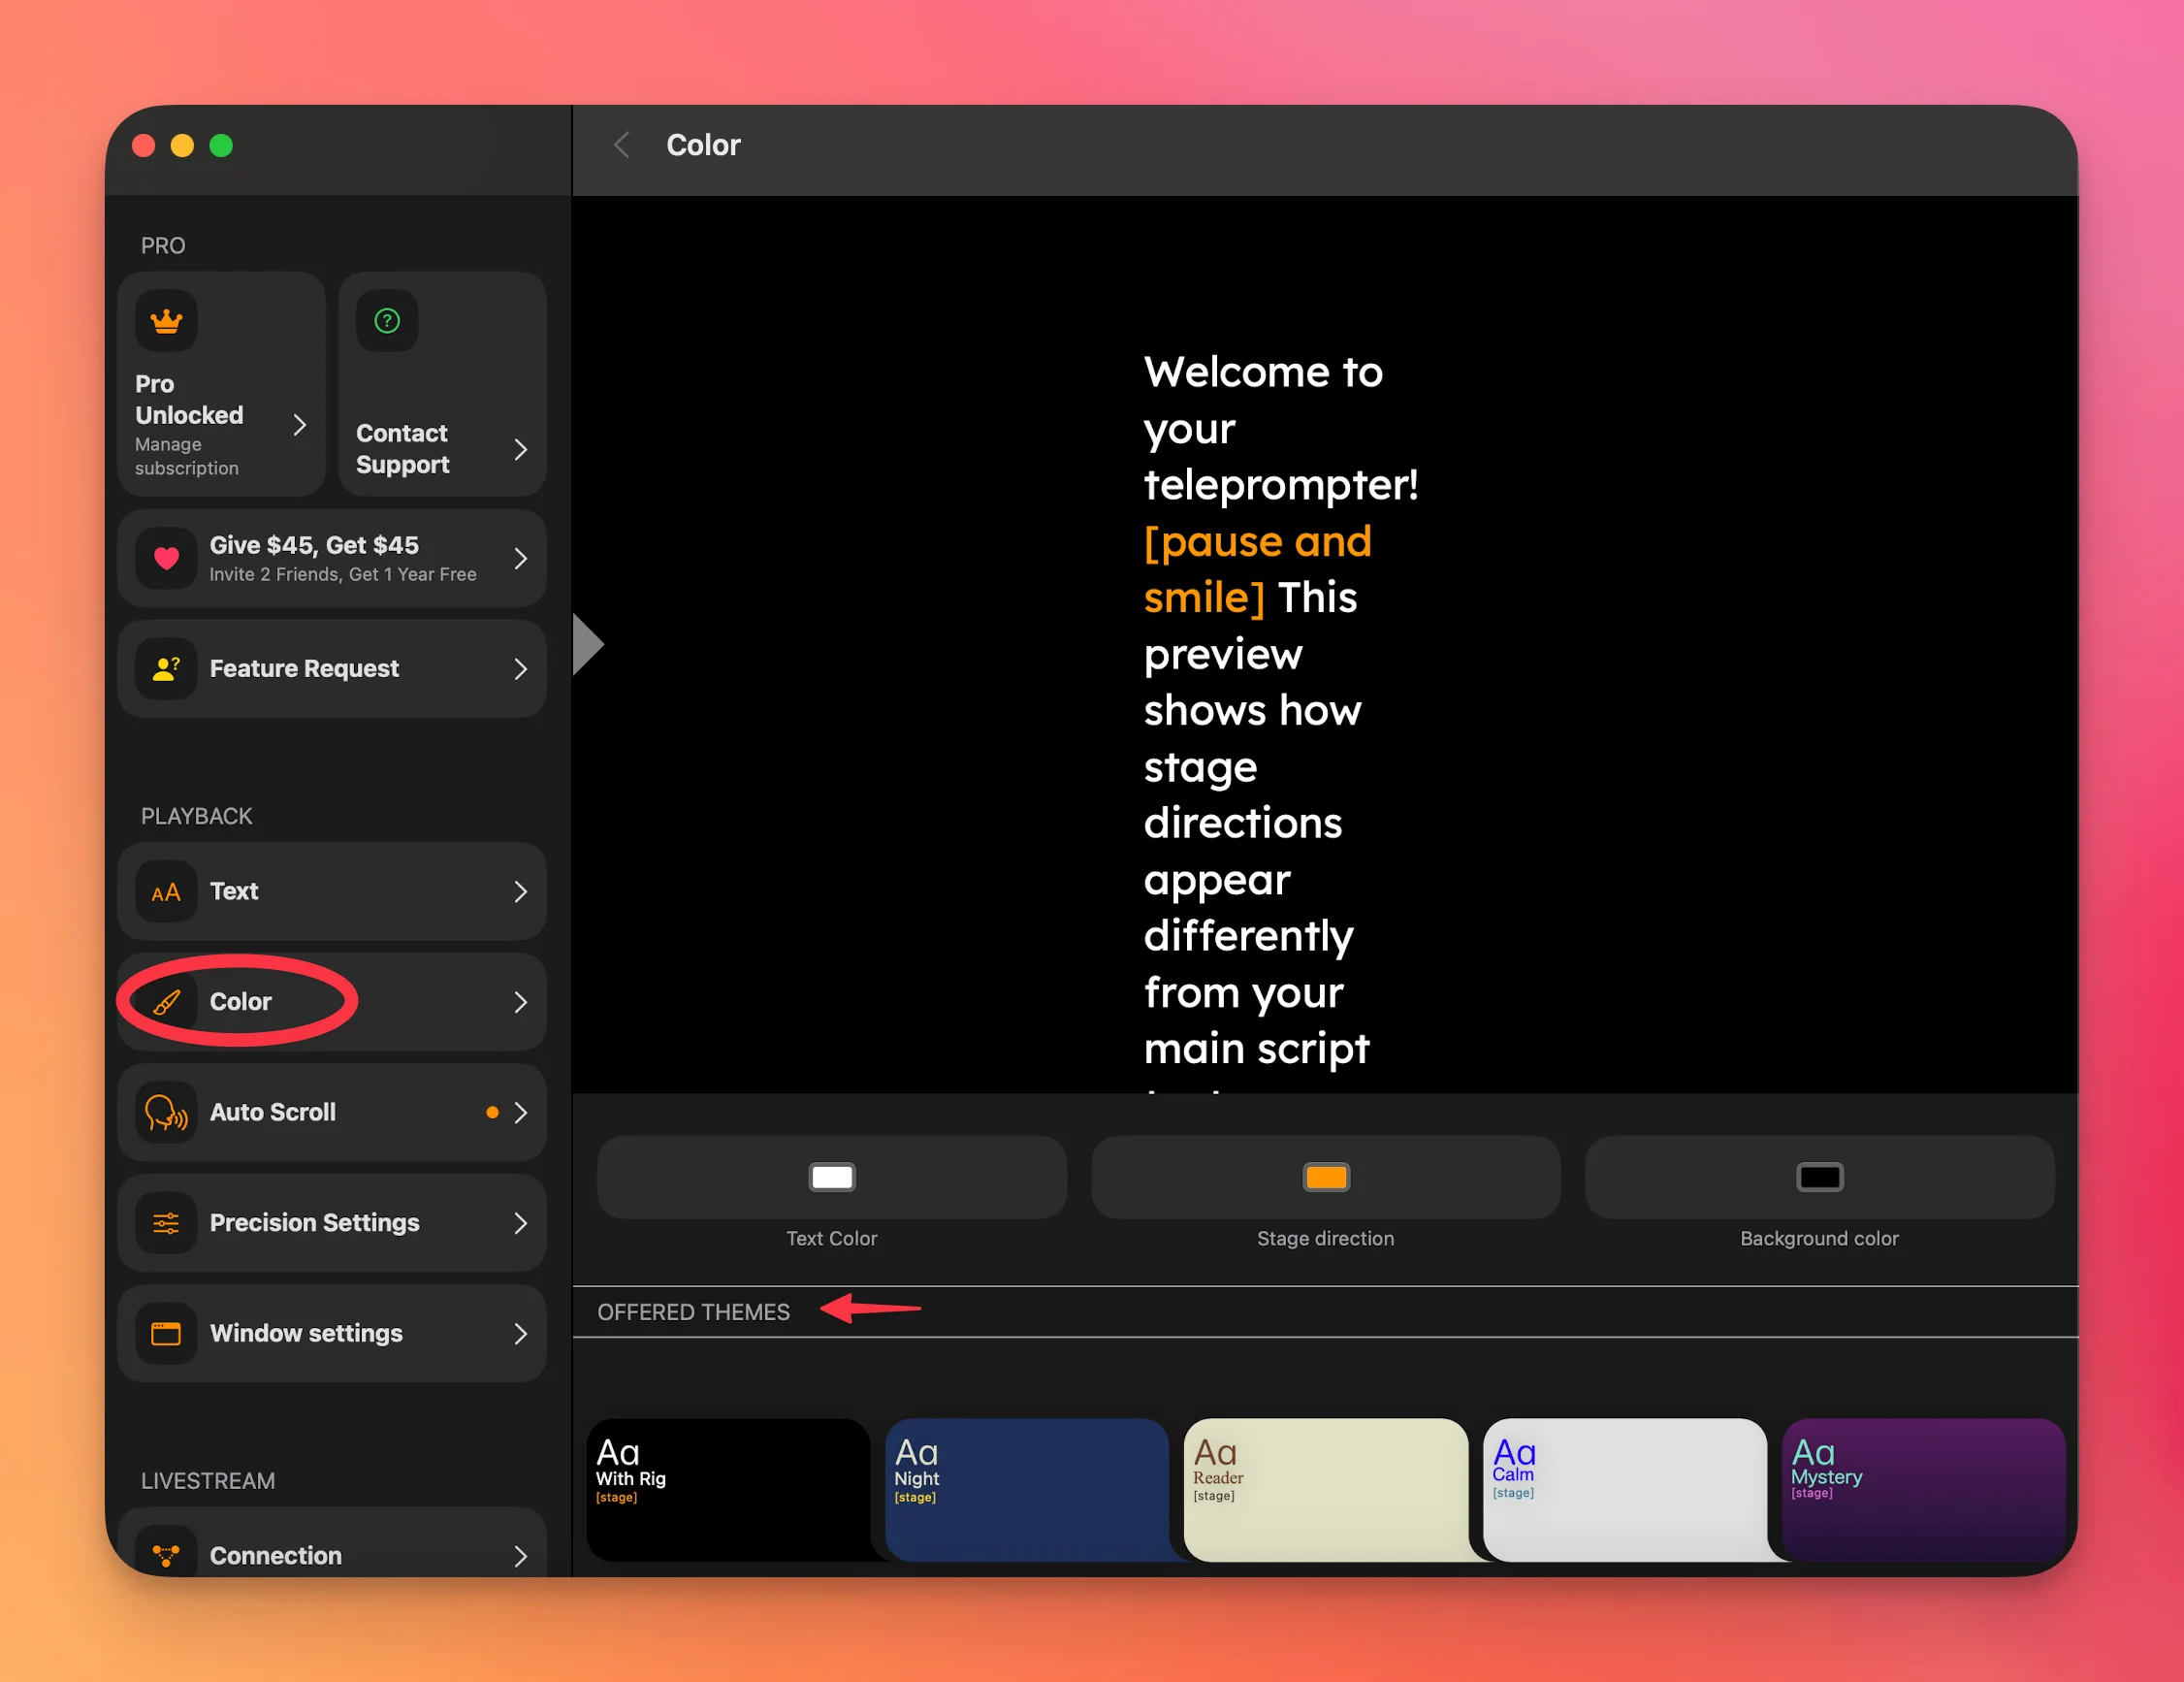Click the Color paintbrush icon
The image size is (2184, 1682).
[x=166, y=1001]
